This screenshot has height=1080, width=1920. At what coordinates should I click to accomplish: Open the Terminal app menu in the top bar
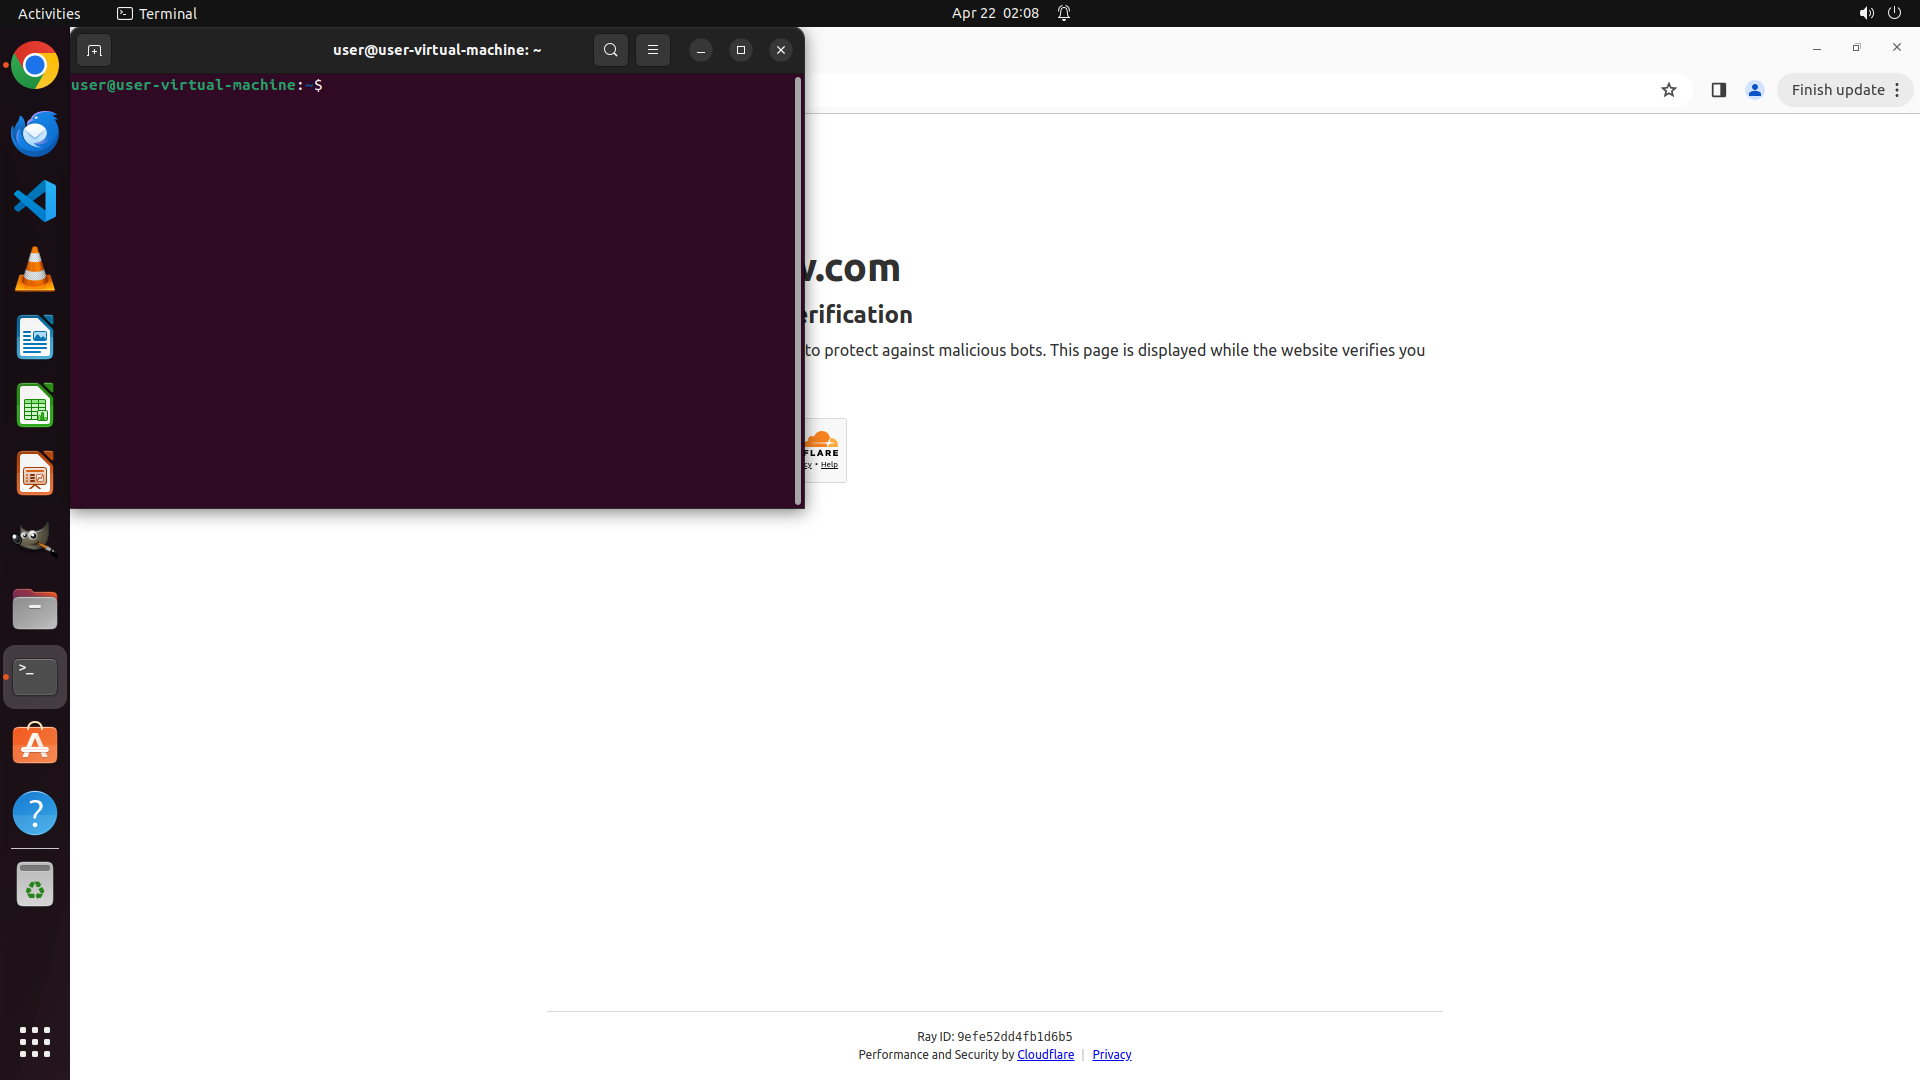(157, 13)
